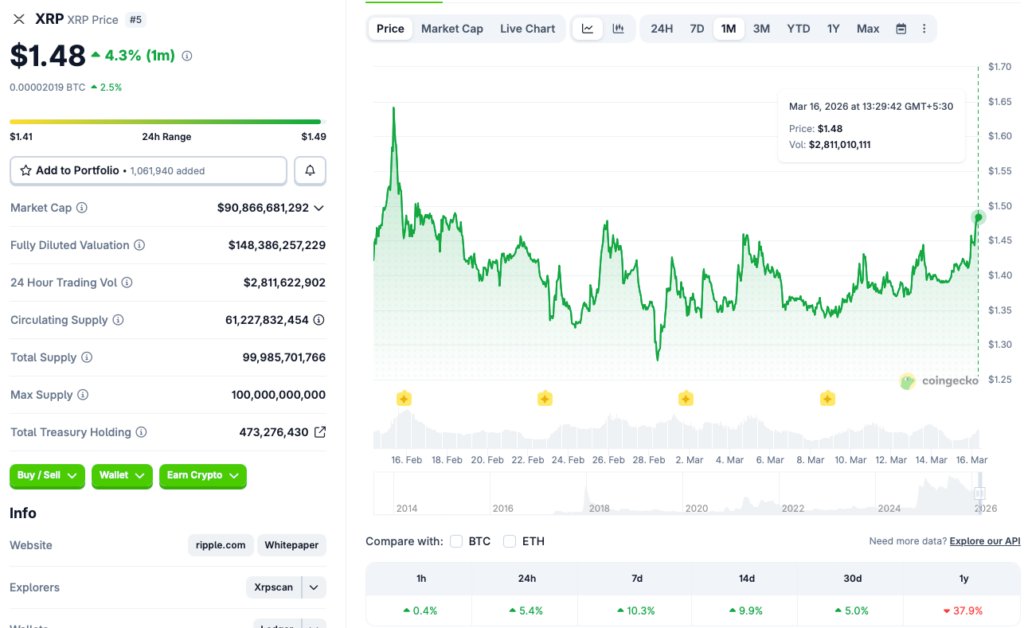Click the 24h Range price bar
The image size is (1024, 628).
click(x=167, y=119)
